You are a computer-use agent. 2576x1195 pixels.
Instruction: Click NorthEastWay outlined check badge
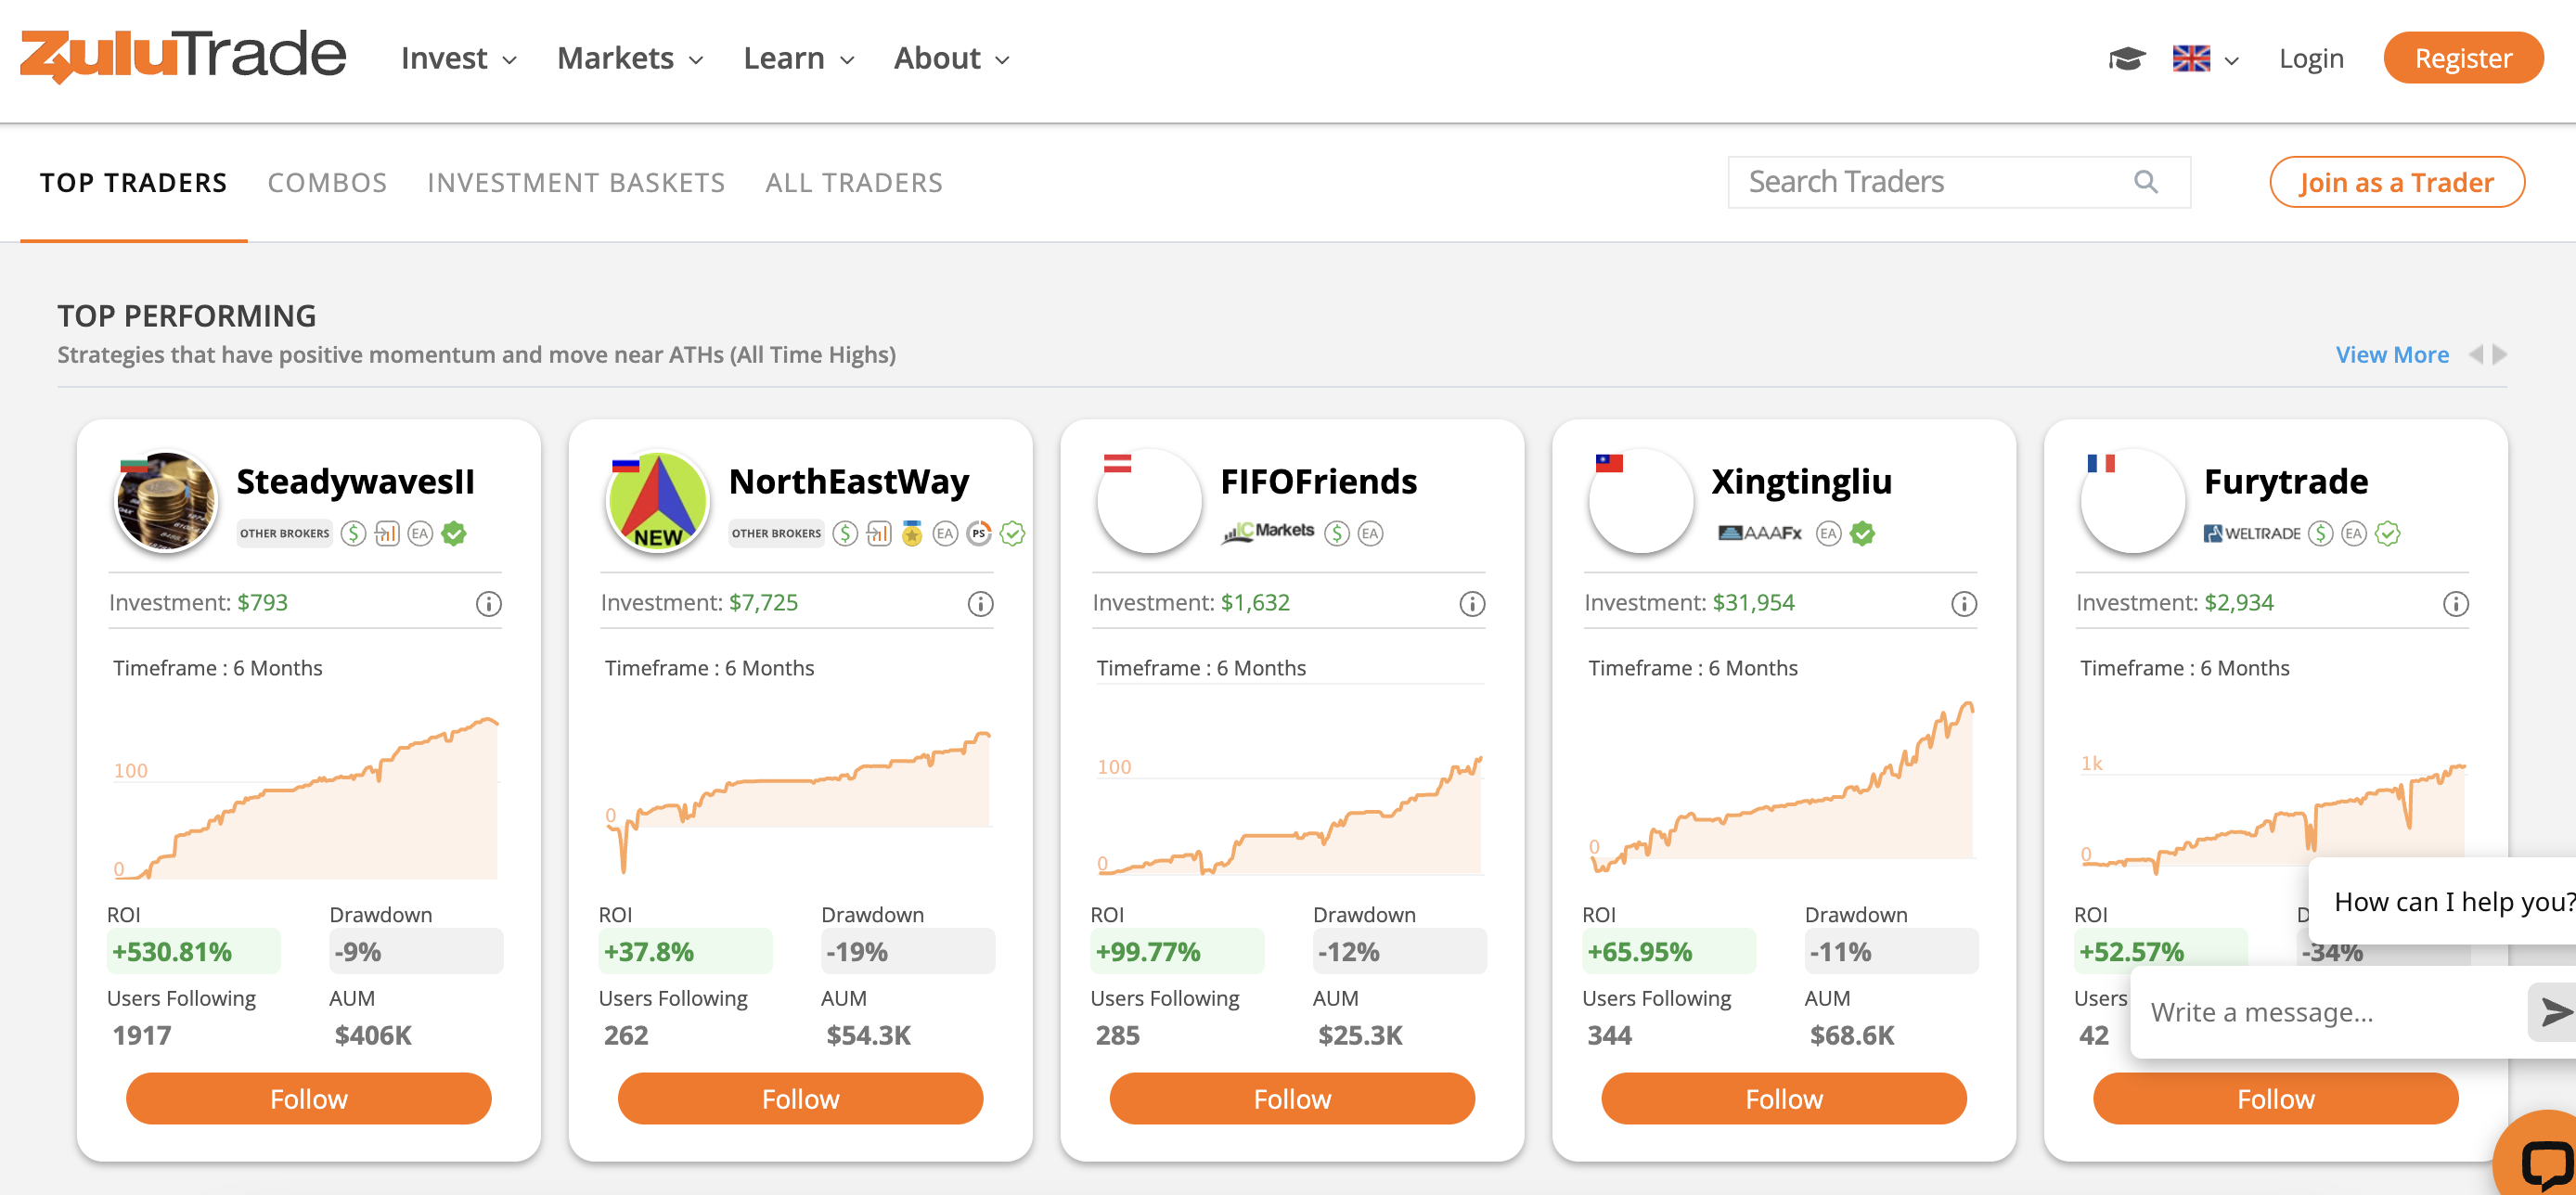1012,533
